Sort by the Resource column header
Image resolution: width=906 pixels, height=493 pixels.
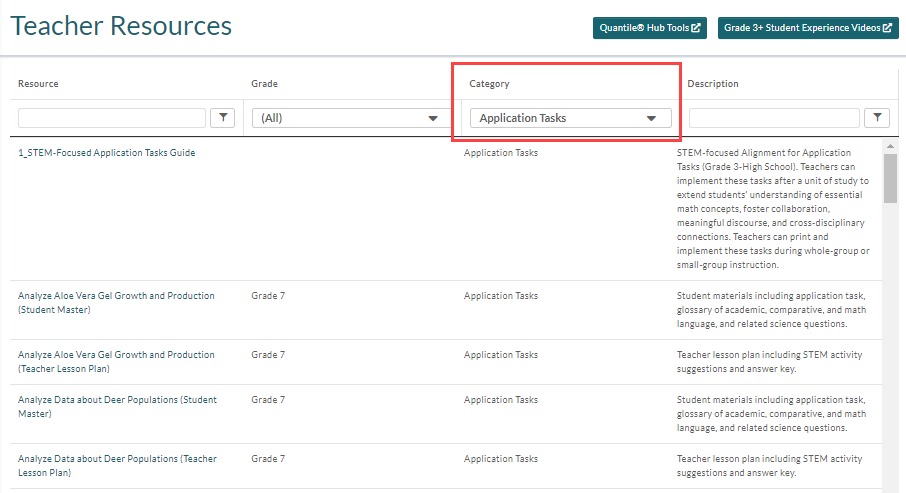click(x=38, y=84)
